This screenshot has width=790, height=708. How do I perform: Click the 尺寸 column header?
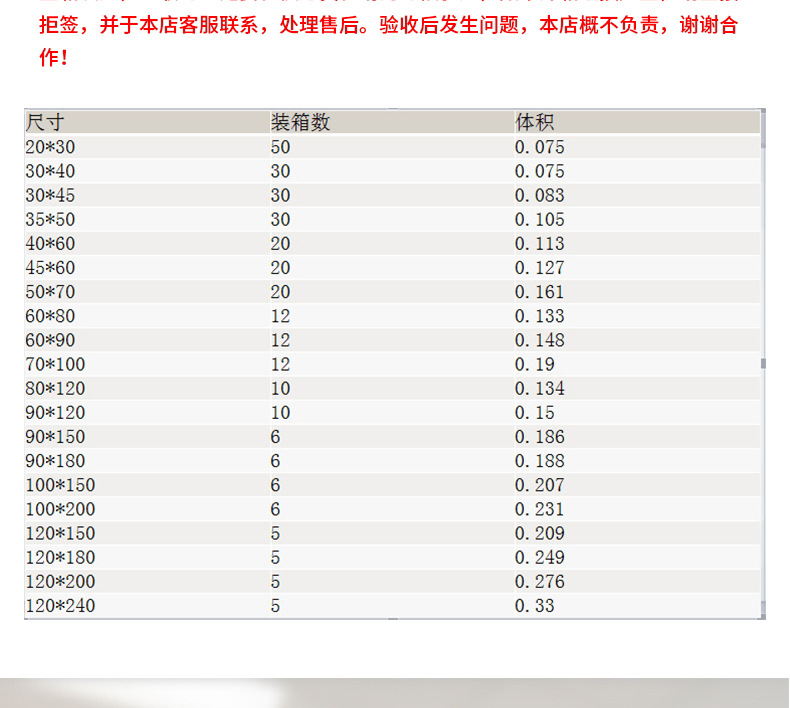[45, 122]
